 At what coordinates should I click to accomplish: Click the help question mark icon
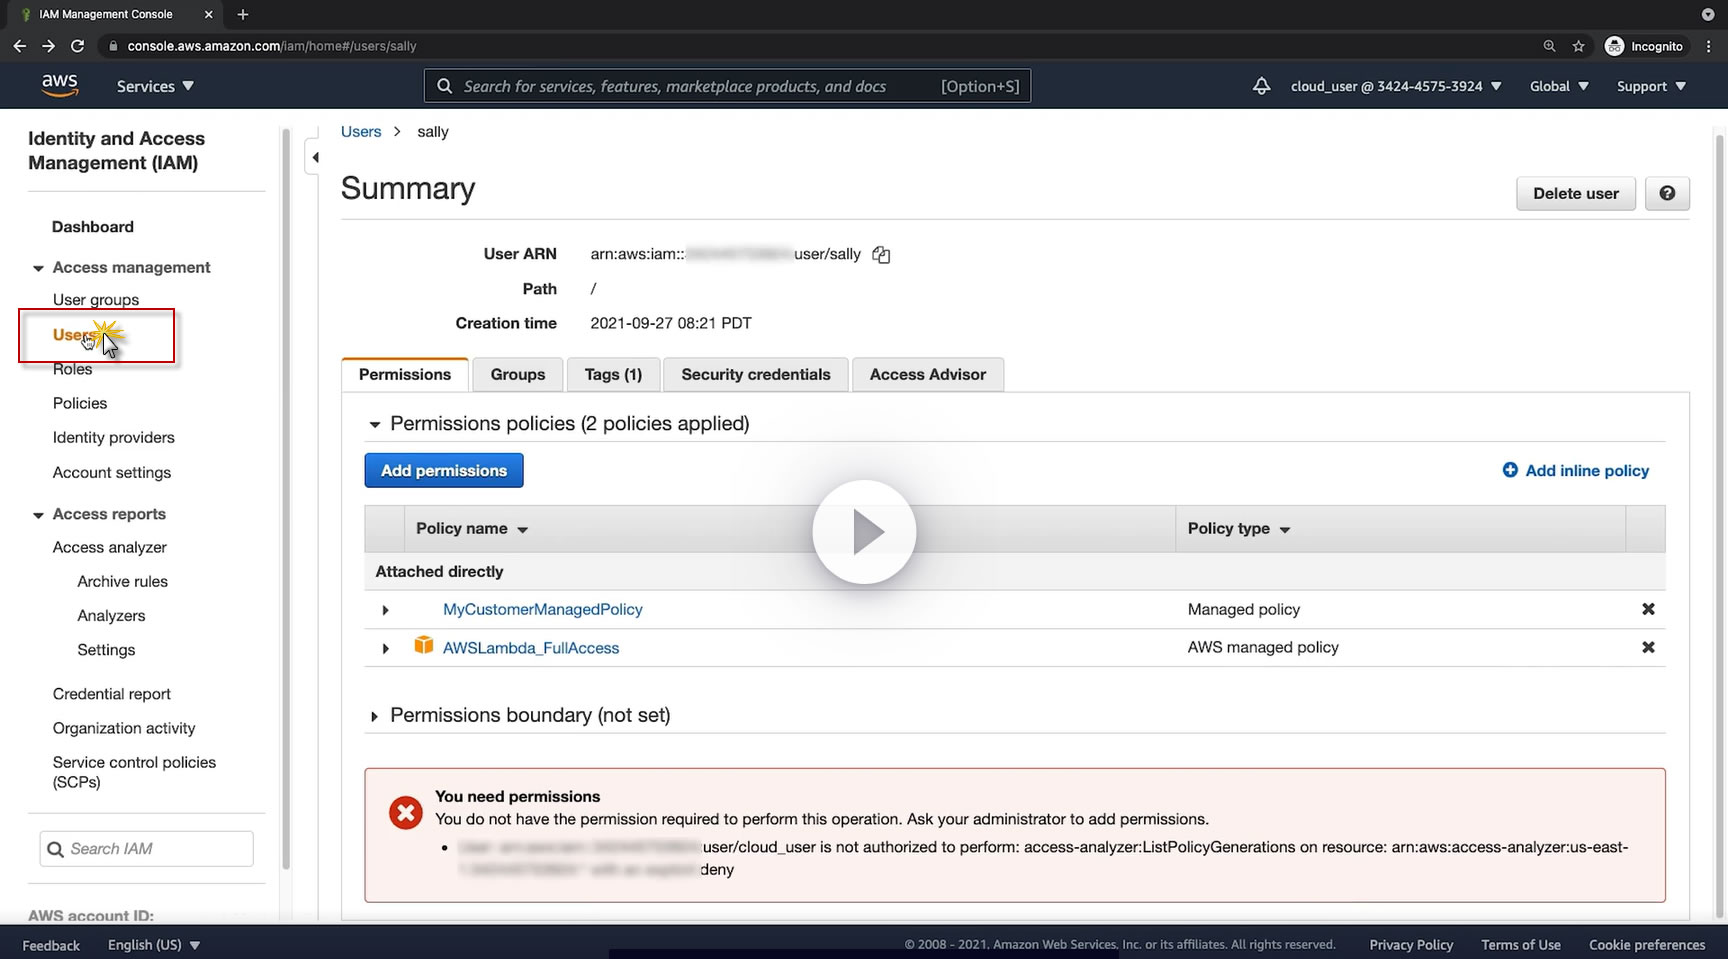[x=1667, y=194]
